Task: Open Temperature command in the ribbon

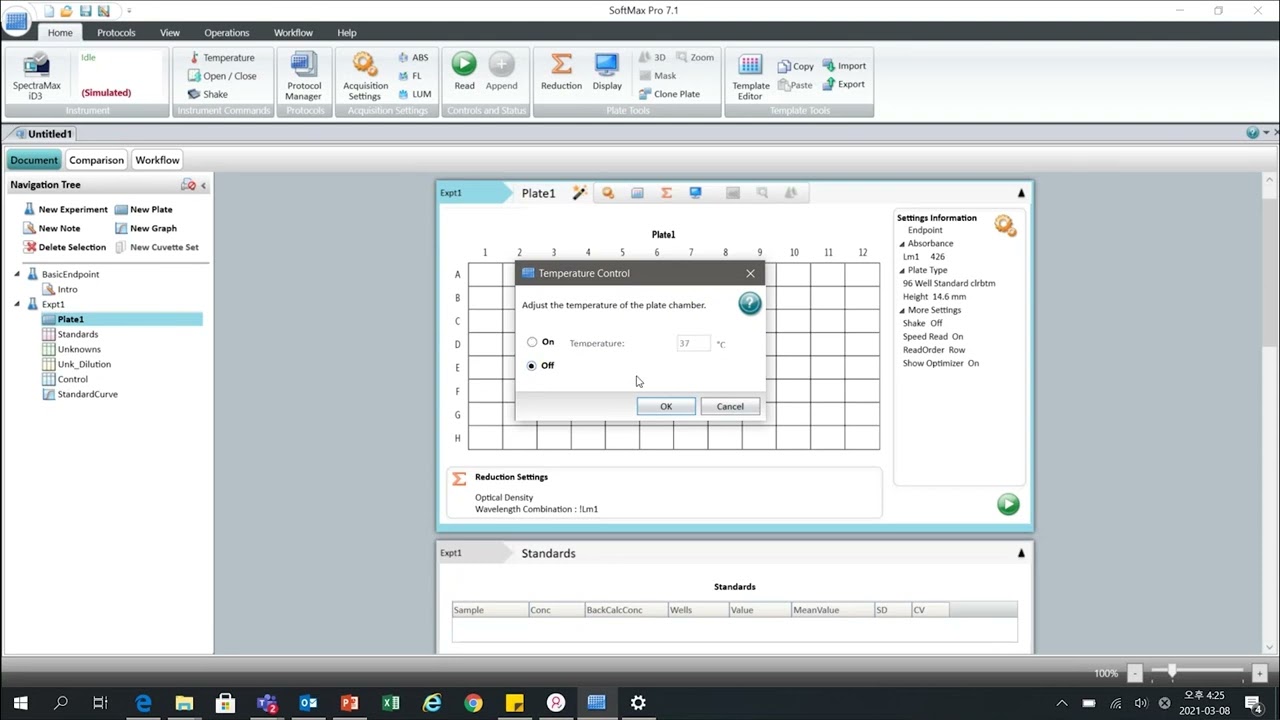Action: click(x=221, y=58)
